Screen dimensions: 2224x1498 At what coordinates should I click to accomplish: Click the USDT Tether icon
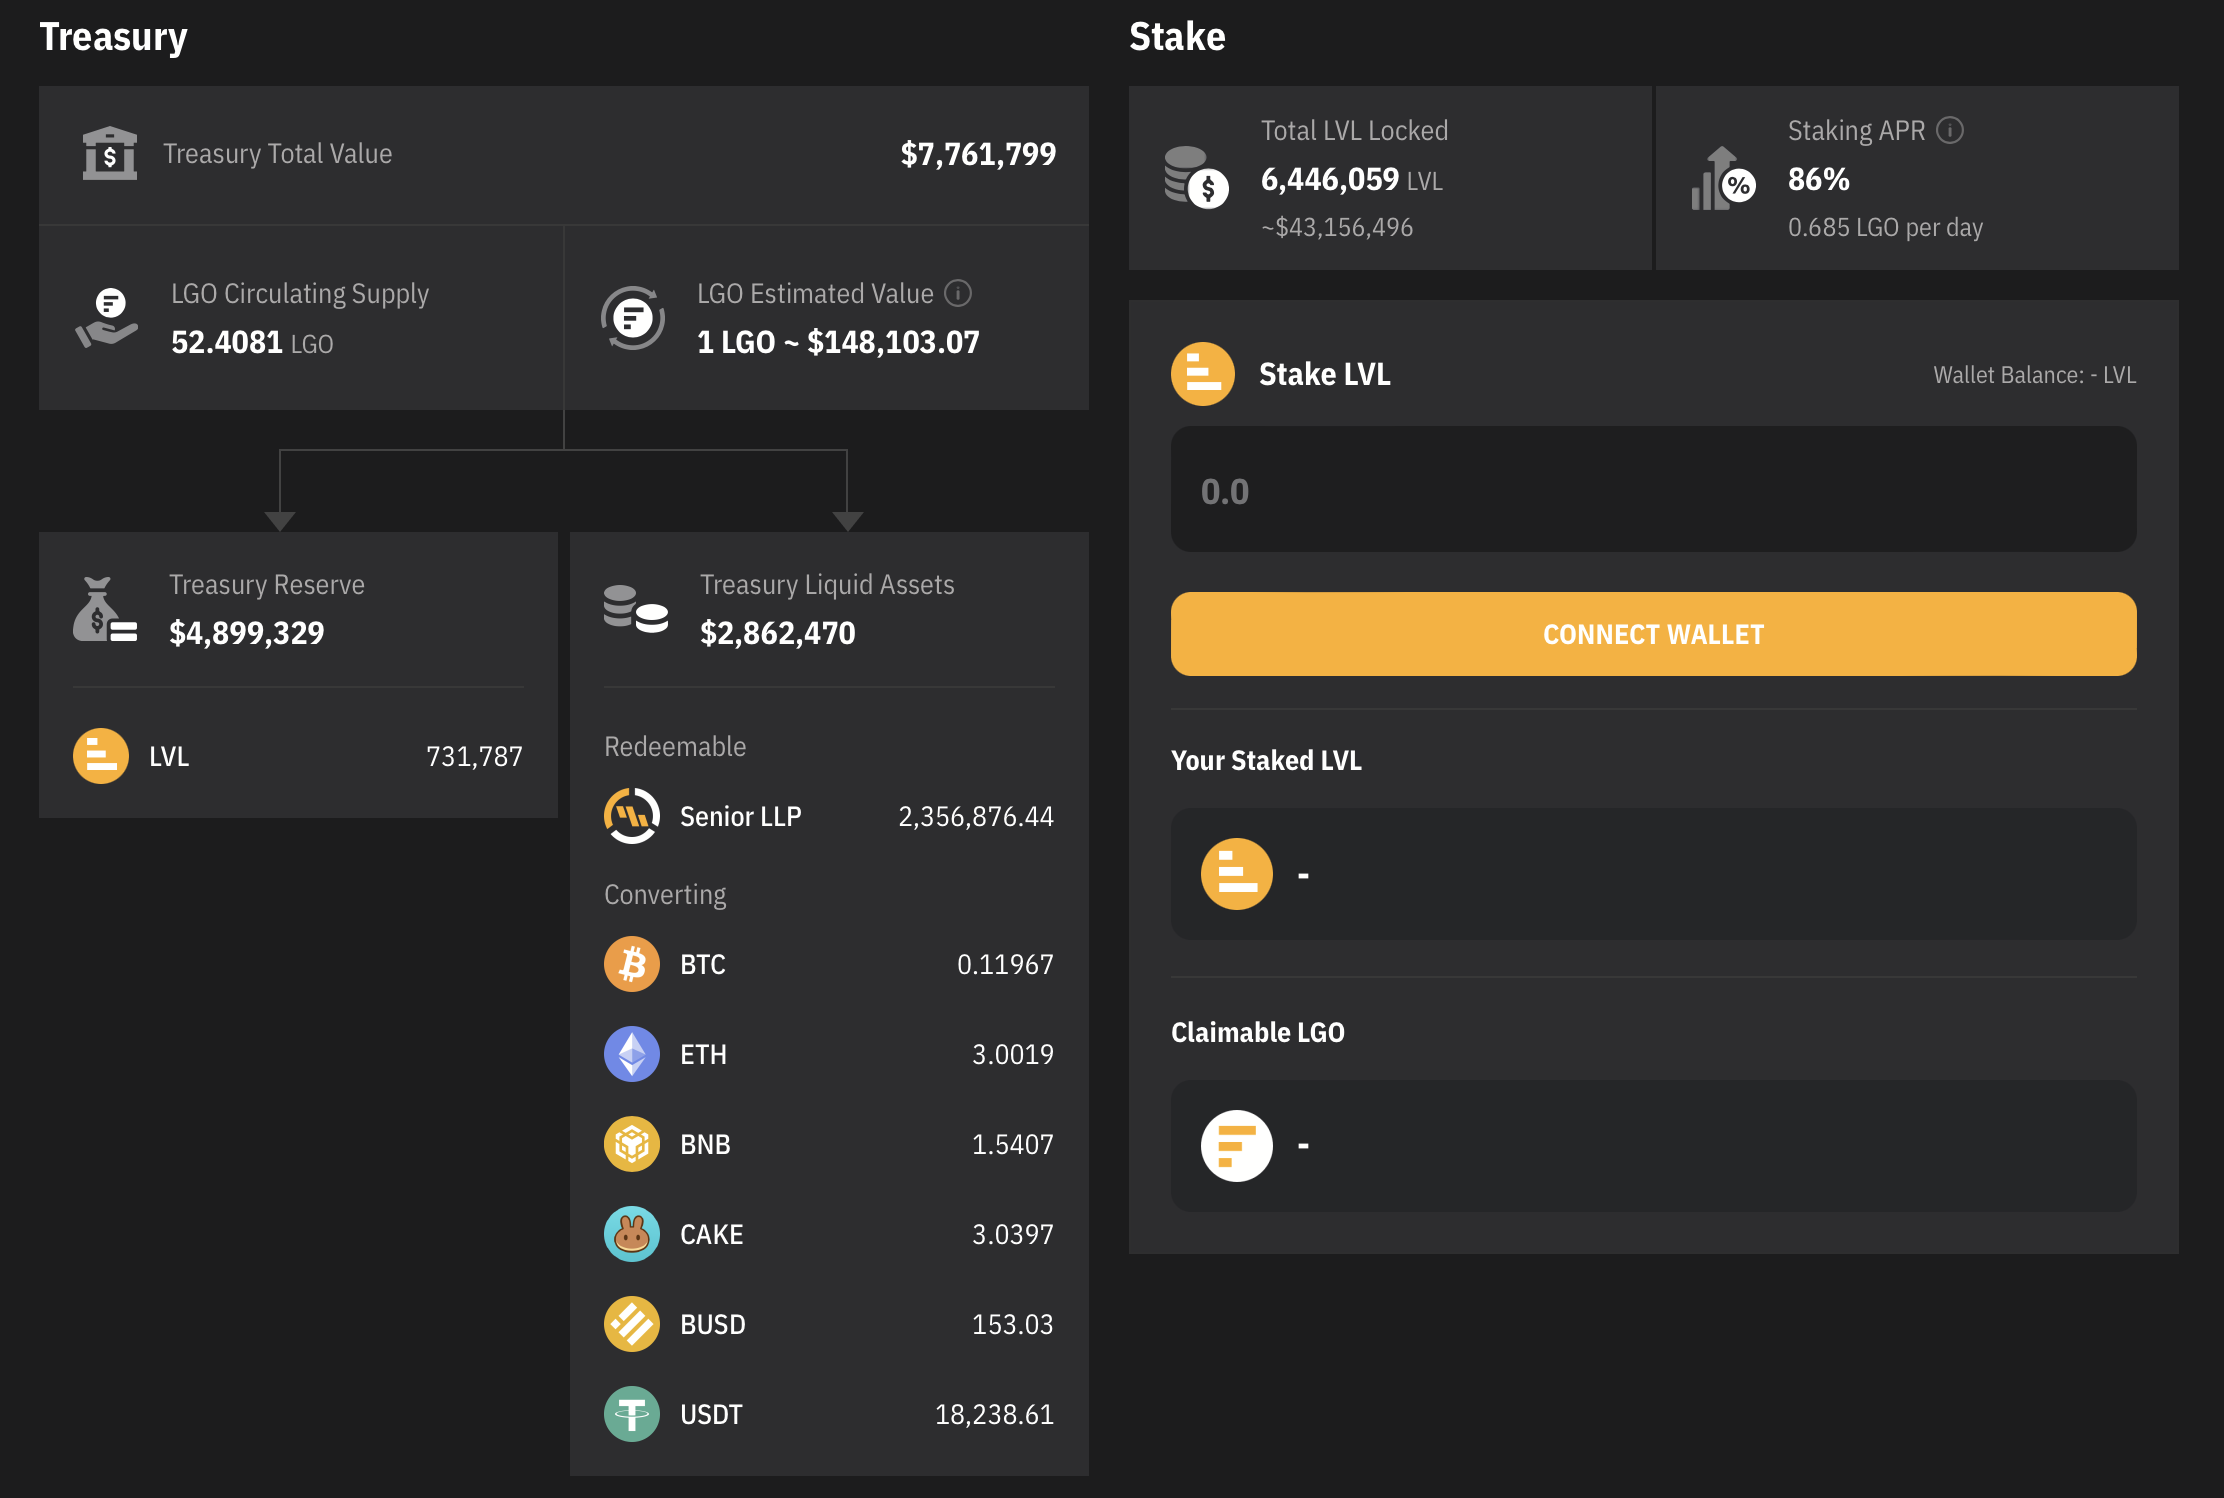(632, 1414)
